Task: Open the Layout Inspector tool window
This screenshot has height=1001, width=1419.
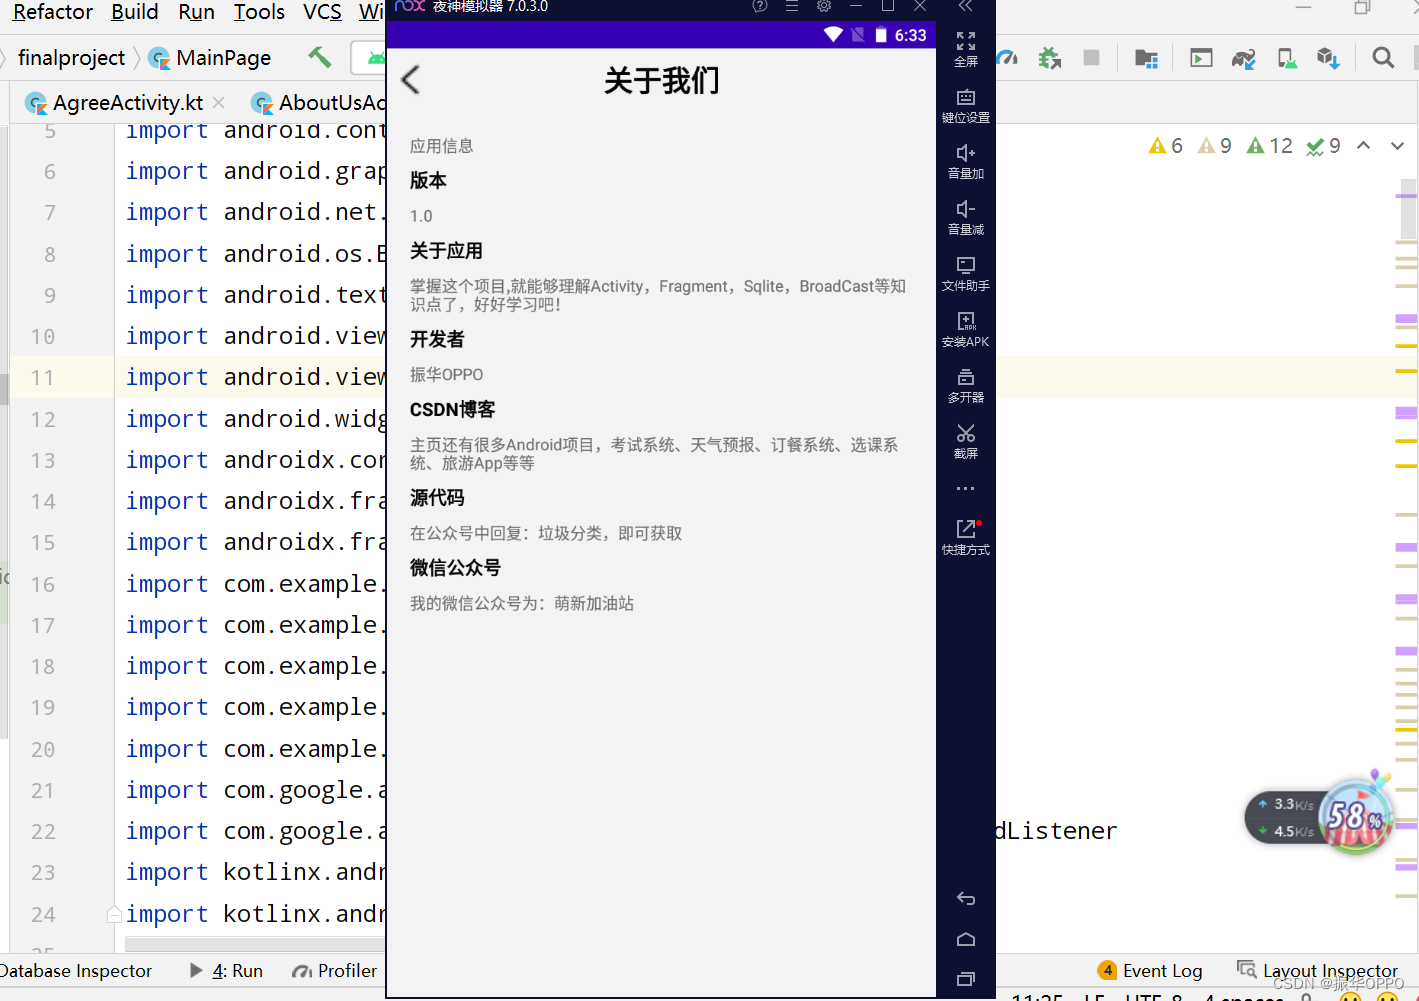Action: click(1318, 971)
